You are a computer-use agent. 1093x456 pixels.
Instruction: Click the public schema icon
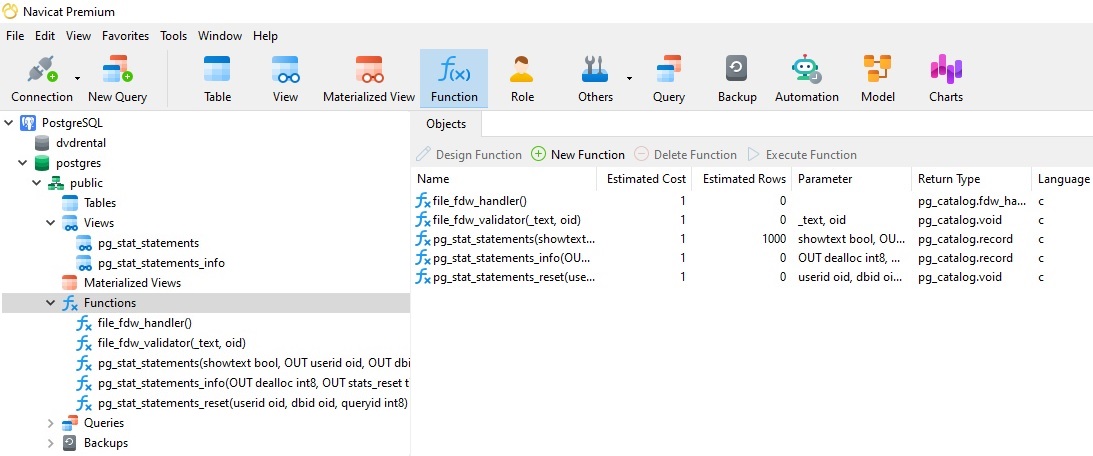pos(56,183)
